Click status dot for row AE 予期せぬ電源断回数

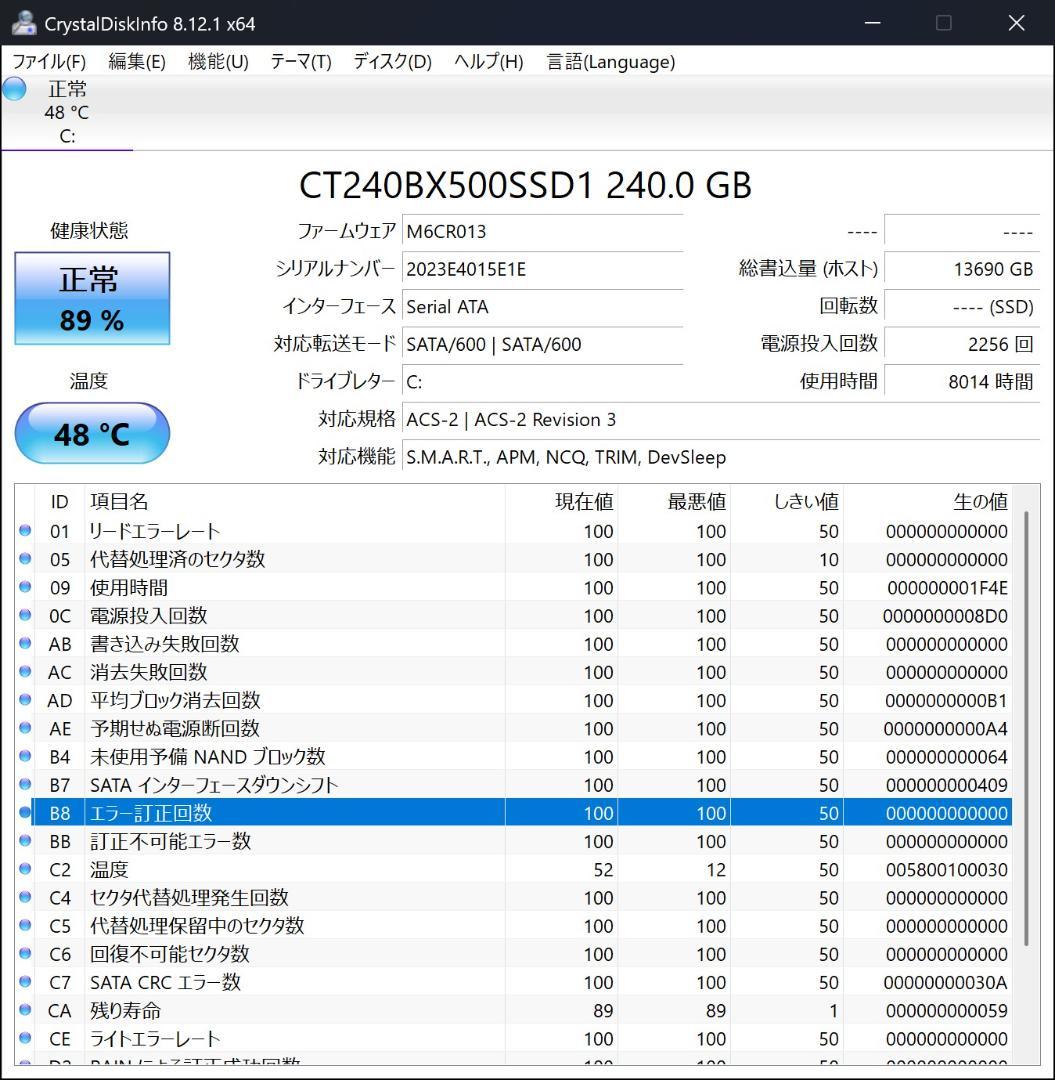pyautogui.click(x=25, y=728)
